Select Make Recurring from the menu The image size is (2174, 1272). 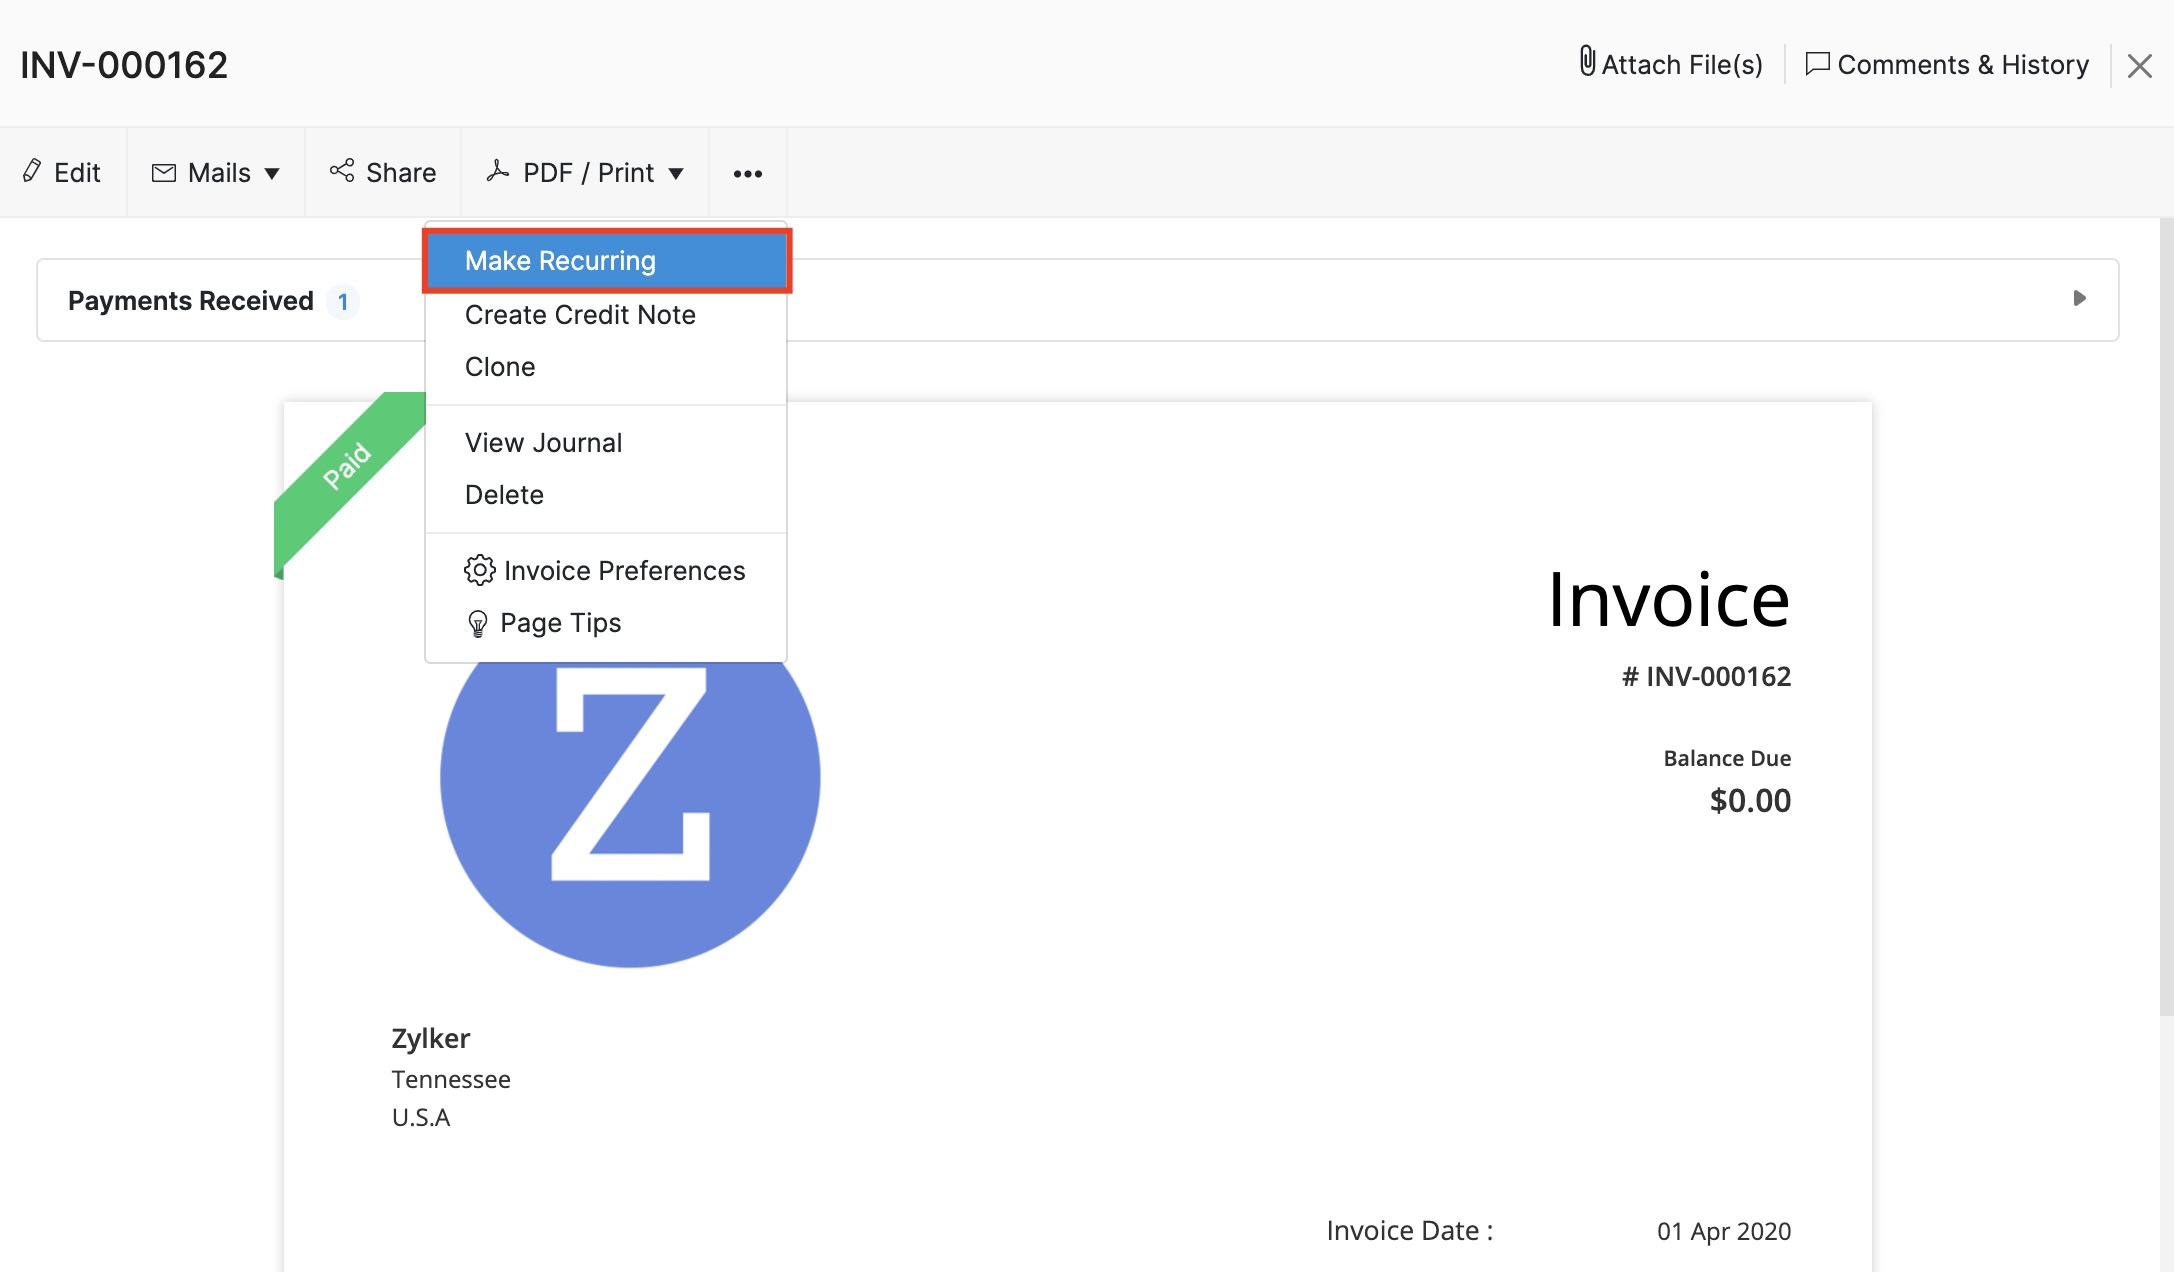pyautogui.click(x=607, y=261)
